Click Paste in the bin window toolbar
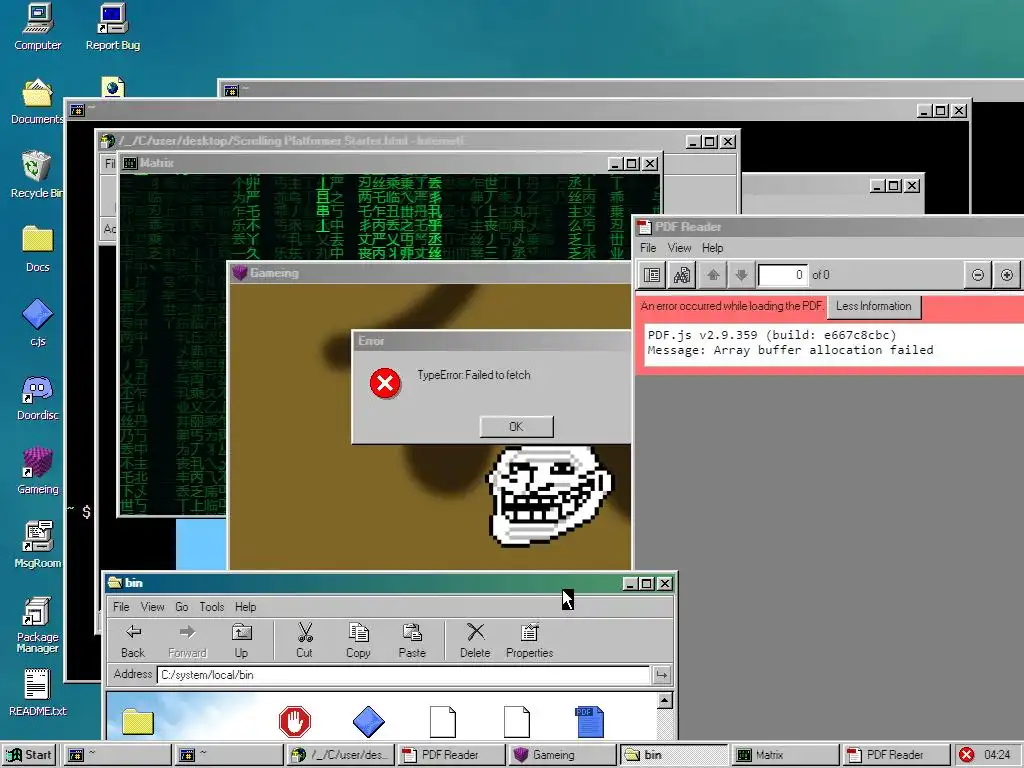 (x=412, y=641)
